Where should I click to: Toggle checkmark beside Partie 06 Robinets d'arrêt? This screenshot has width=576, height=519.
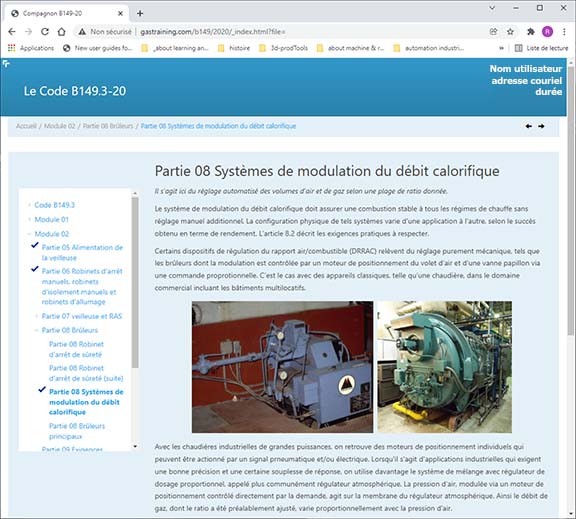coord(35,269)
